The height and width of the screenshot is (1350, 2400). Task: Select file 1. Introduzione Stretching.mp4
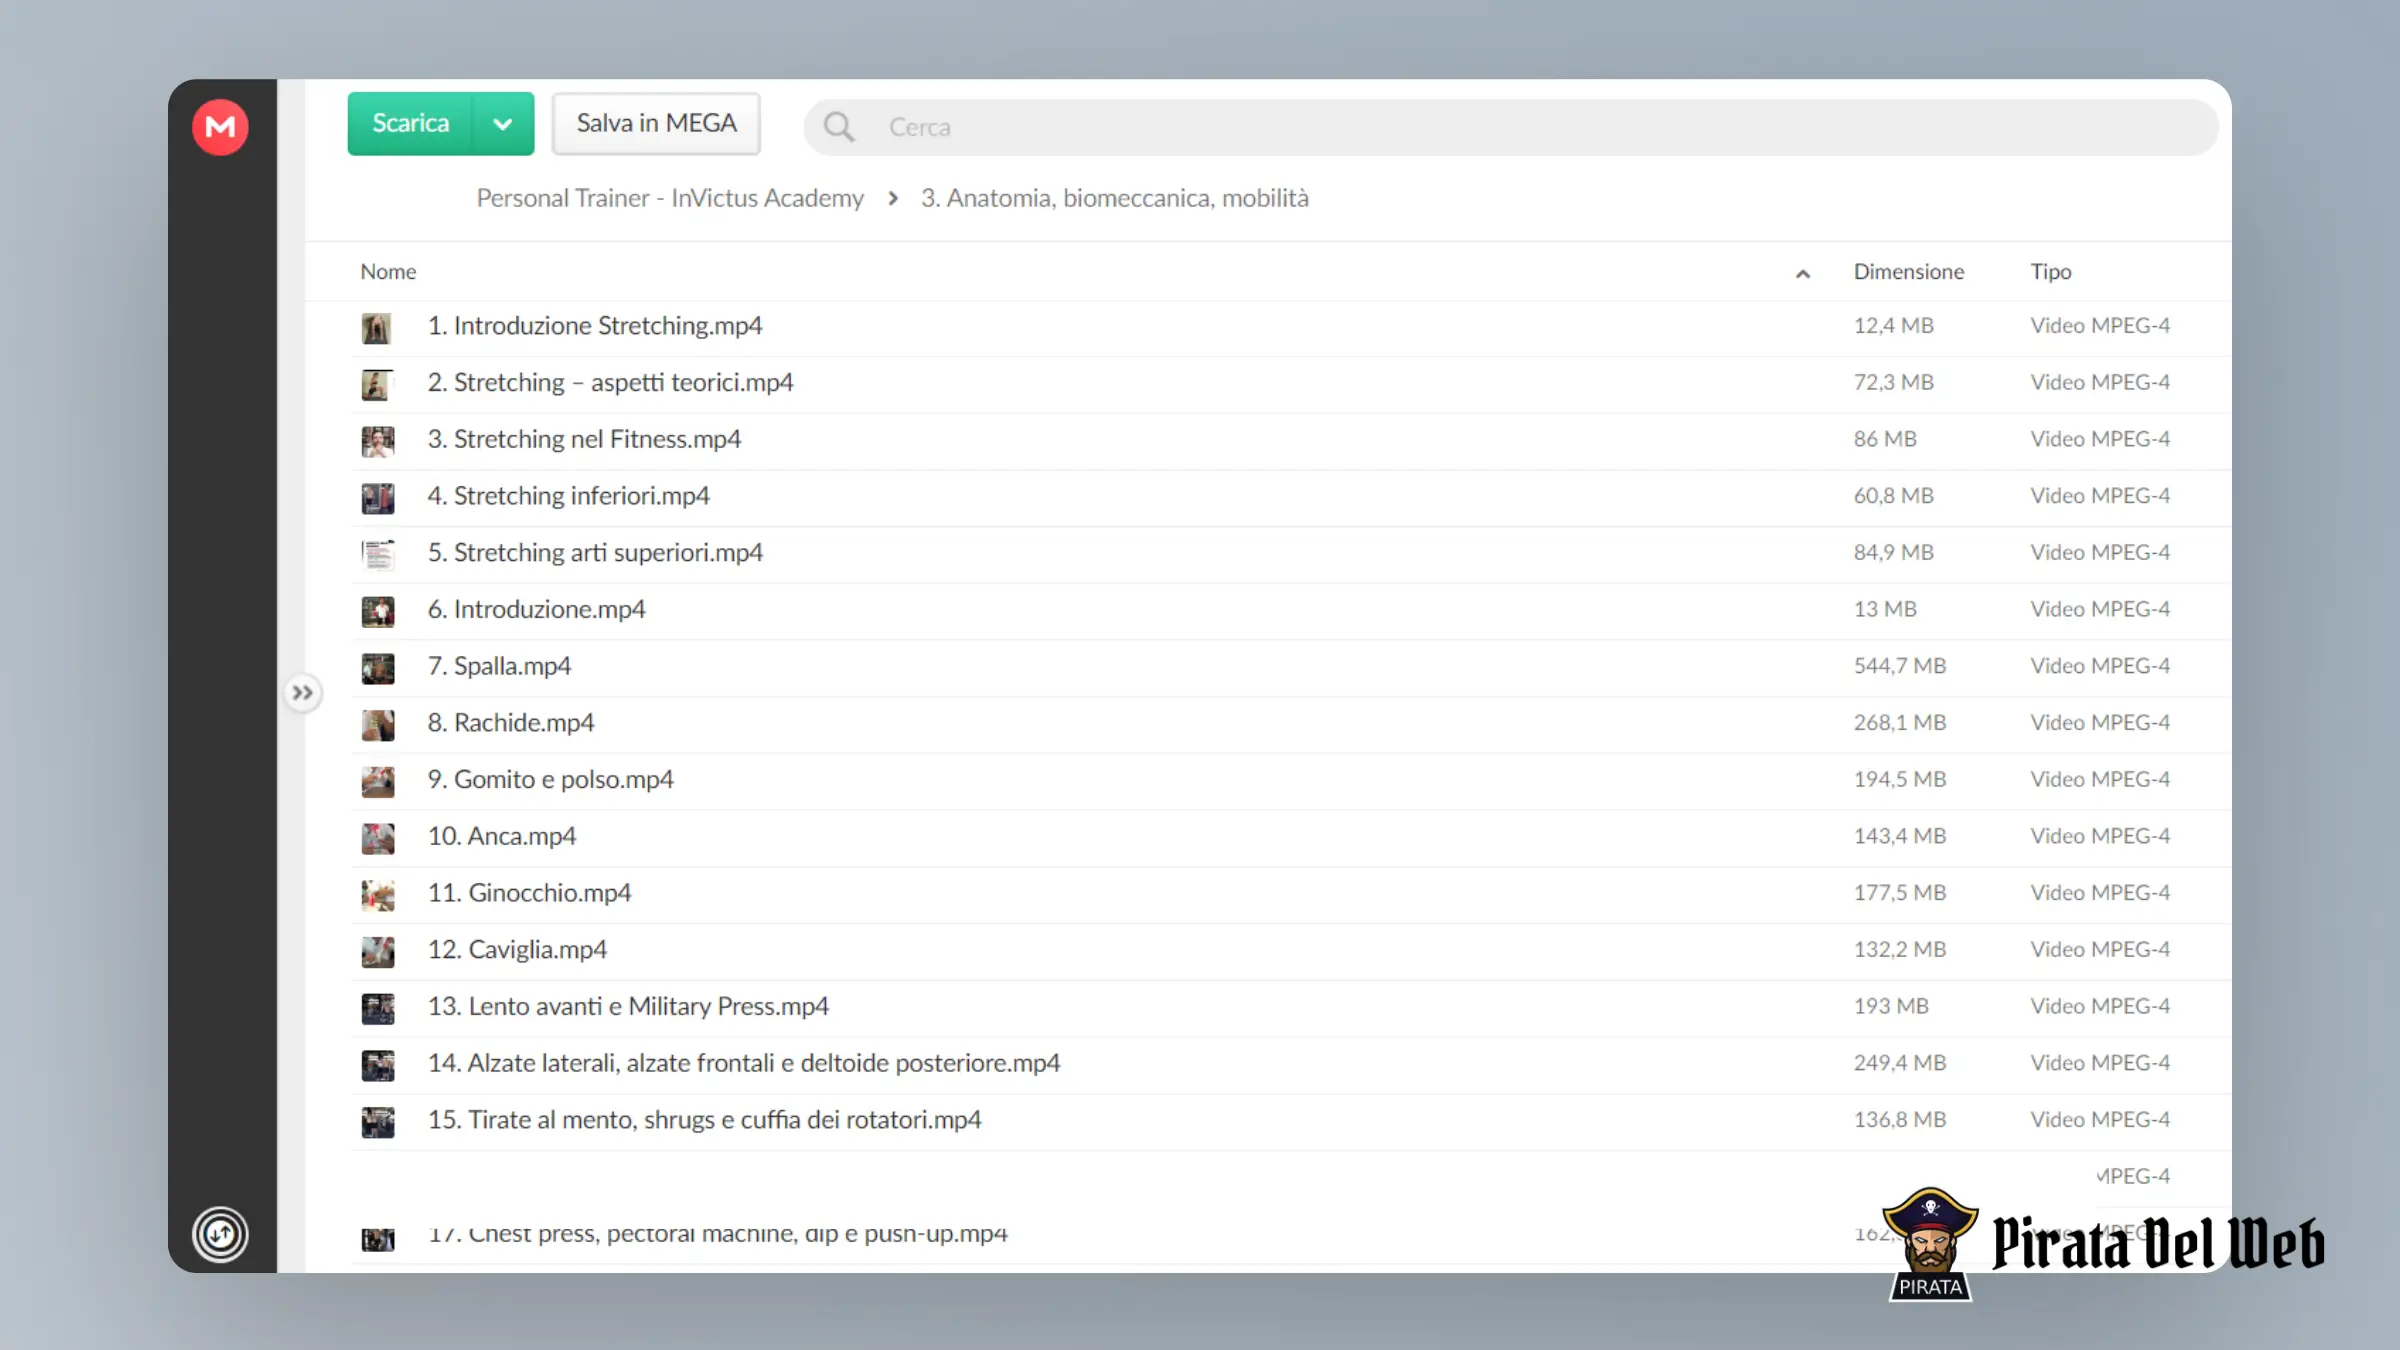[595, 326]
